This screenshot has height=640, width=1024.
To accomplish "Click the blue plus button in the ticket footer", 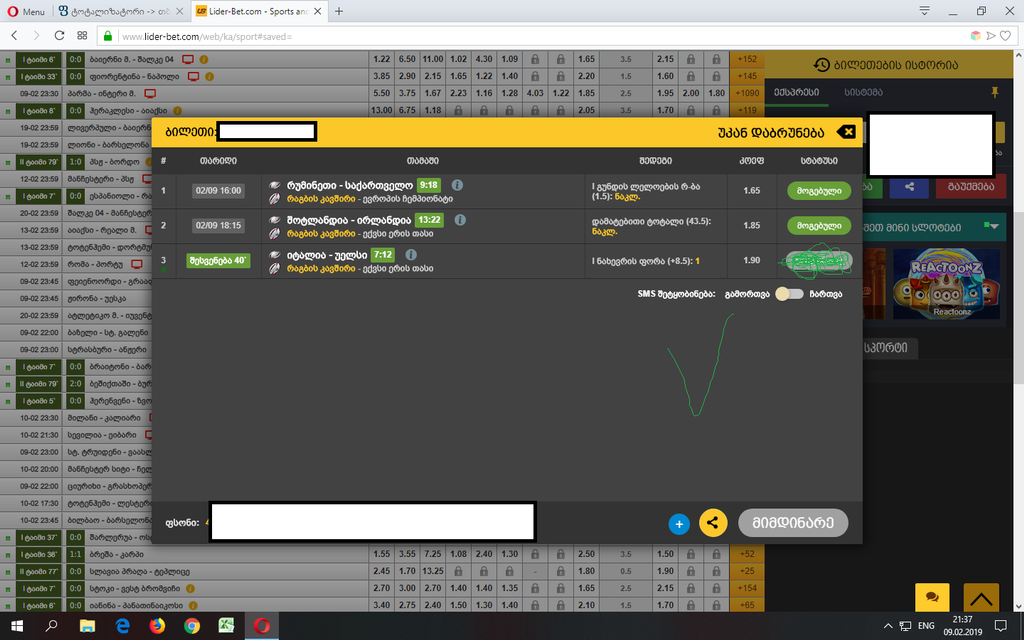I will [x=679, y=524].
